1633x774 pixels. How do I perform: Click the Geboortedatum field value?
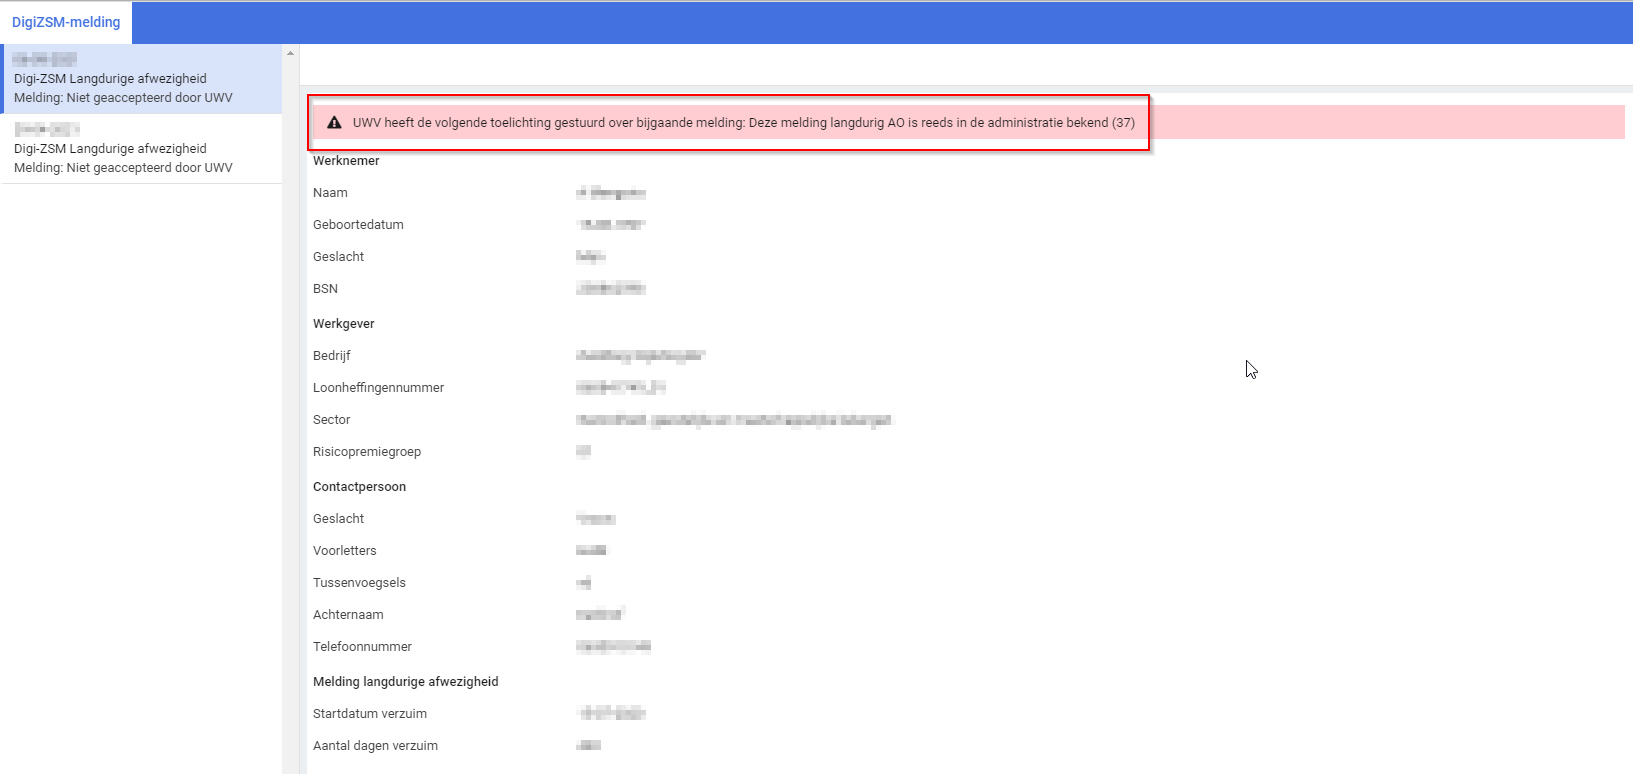click(610, 225)
